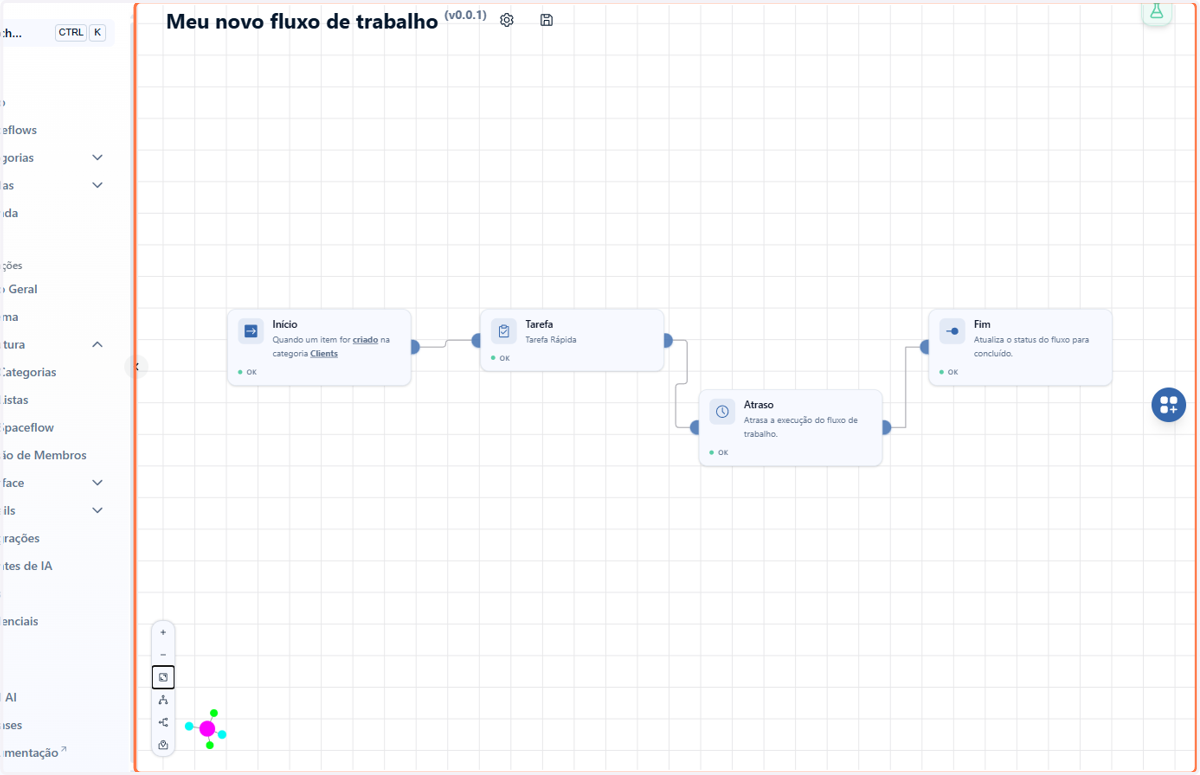The width and height of the screenshot is (1200, 775).
Task: Click Atraso node output connector
Action: [x=886, y=428]
